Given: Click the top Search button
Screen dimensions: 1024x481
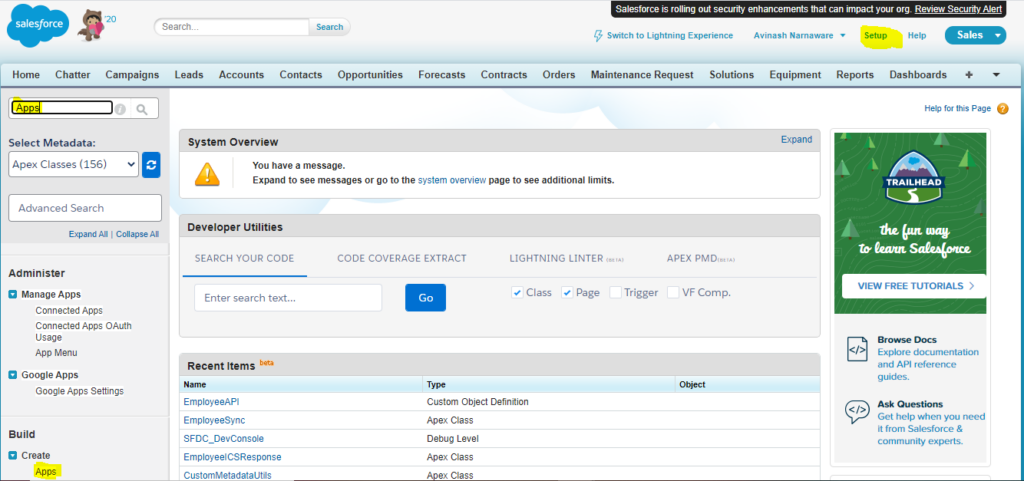Looking at the screenshot, I should point(329,27).
